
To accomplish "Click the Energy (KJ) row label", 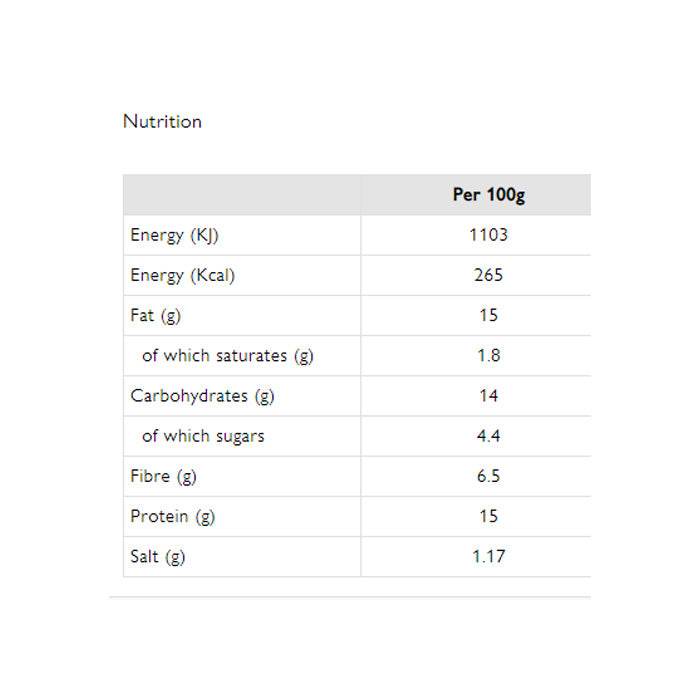I will [x=174, y=235].
